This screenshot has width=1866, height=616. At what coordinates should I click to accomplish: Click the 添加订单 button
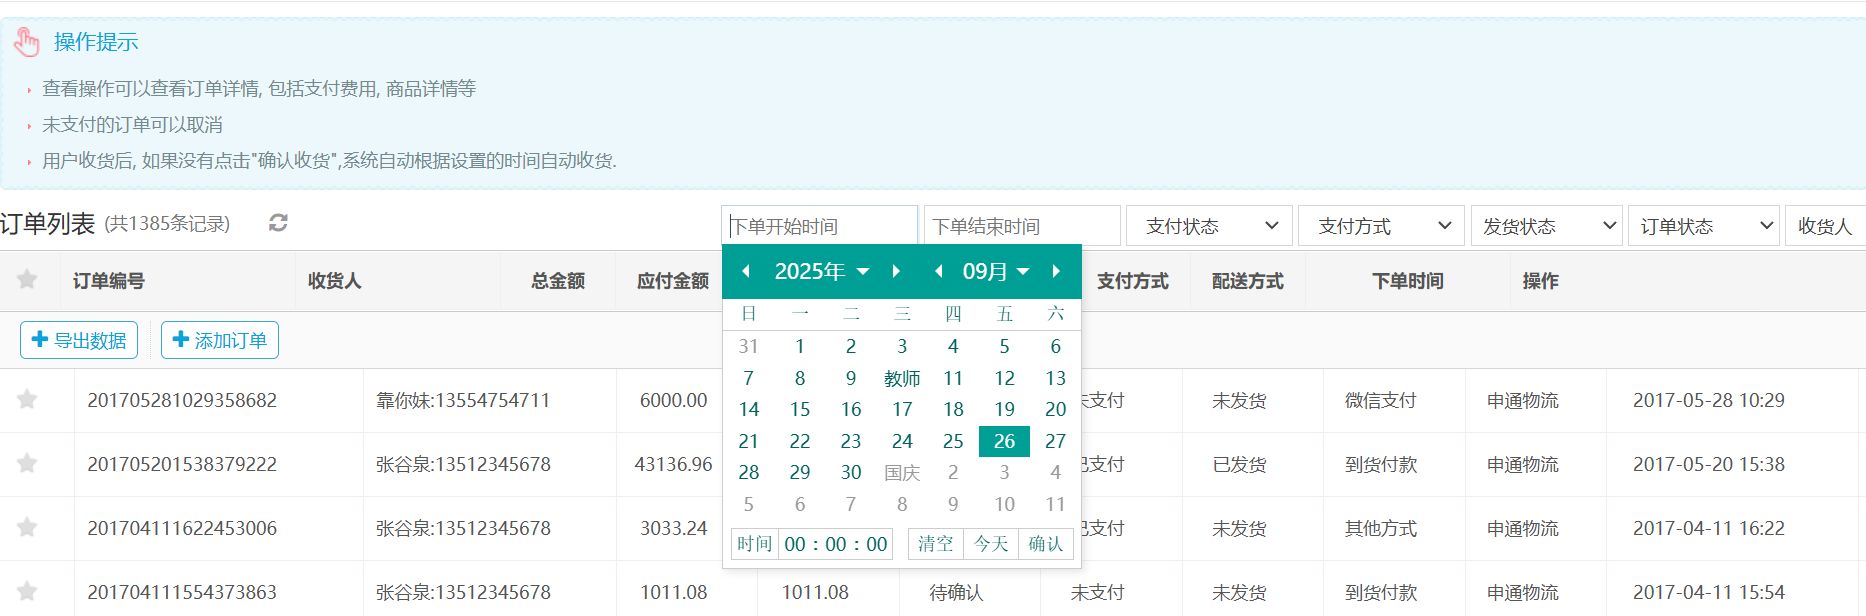(220, 340)
